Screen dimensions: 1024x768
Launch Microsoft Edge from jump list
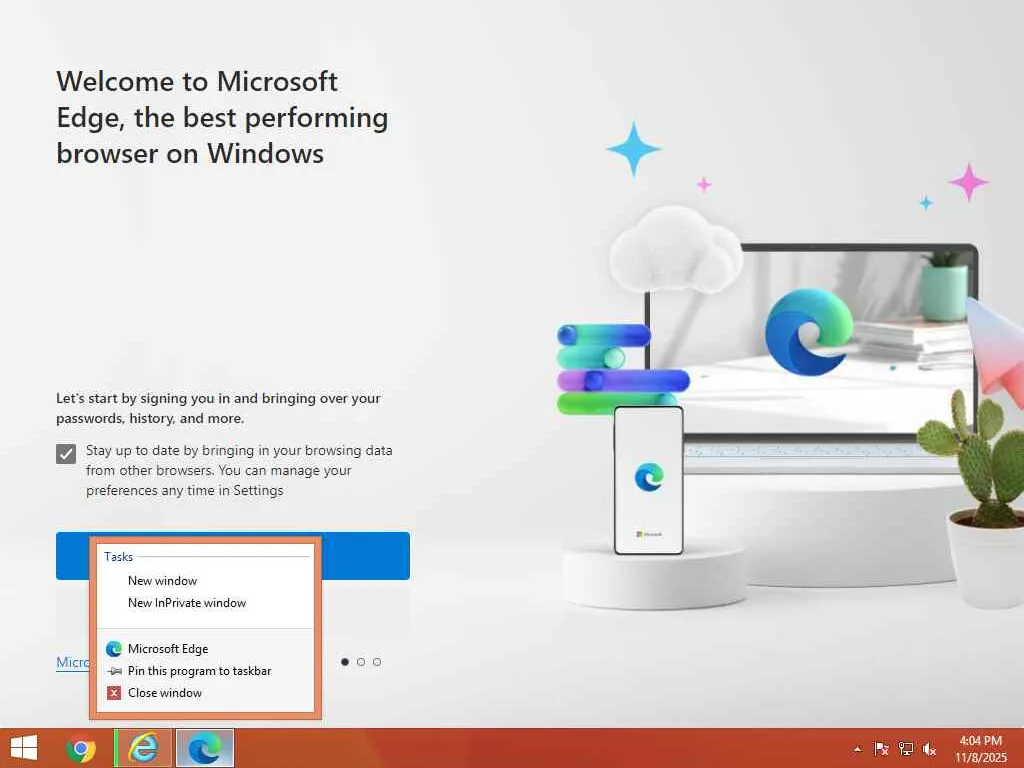tap(205, 648)
